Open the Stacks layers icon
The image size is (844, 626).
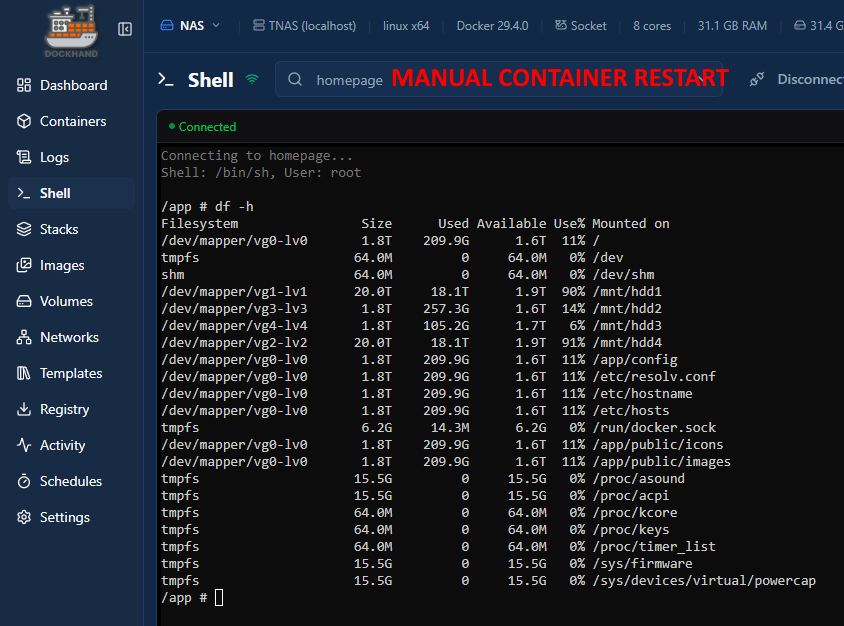pyautogui.click(x=24, y=229)
